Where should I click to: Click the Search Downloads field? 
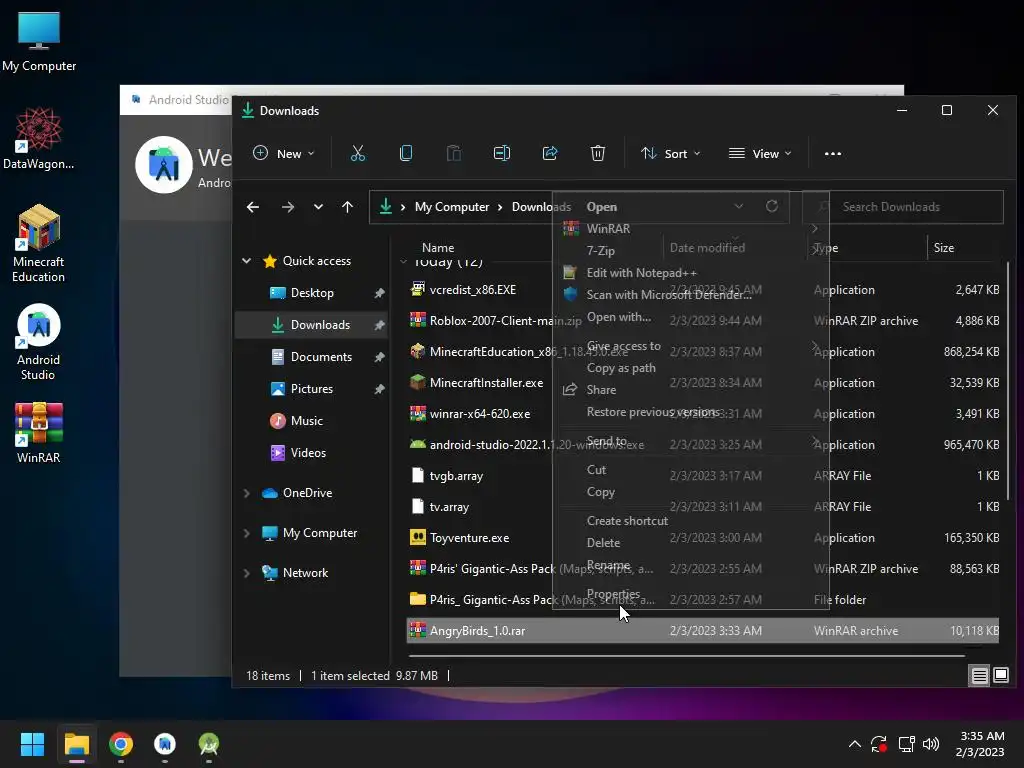[903, 206]
